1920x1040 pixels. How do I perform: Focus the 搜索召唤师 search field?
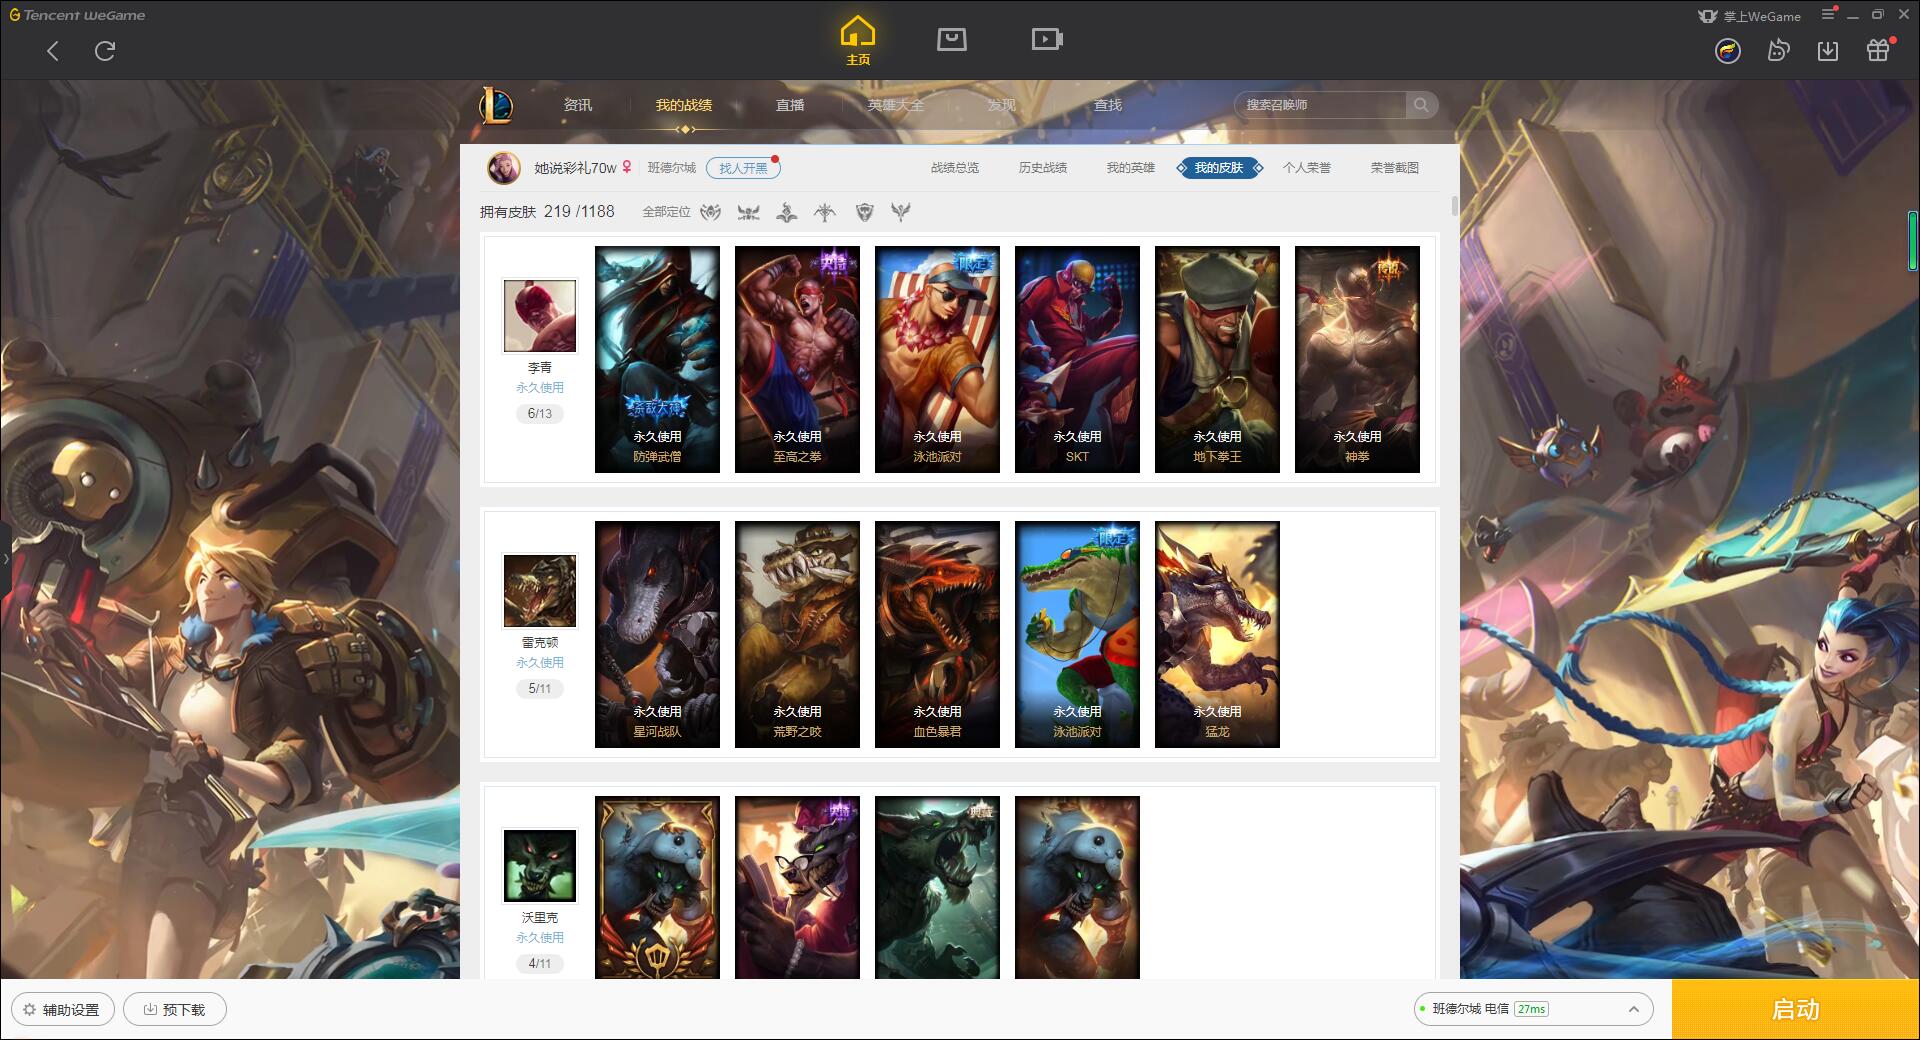pos(1320,105)
